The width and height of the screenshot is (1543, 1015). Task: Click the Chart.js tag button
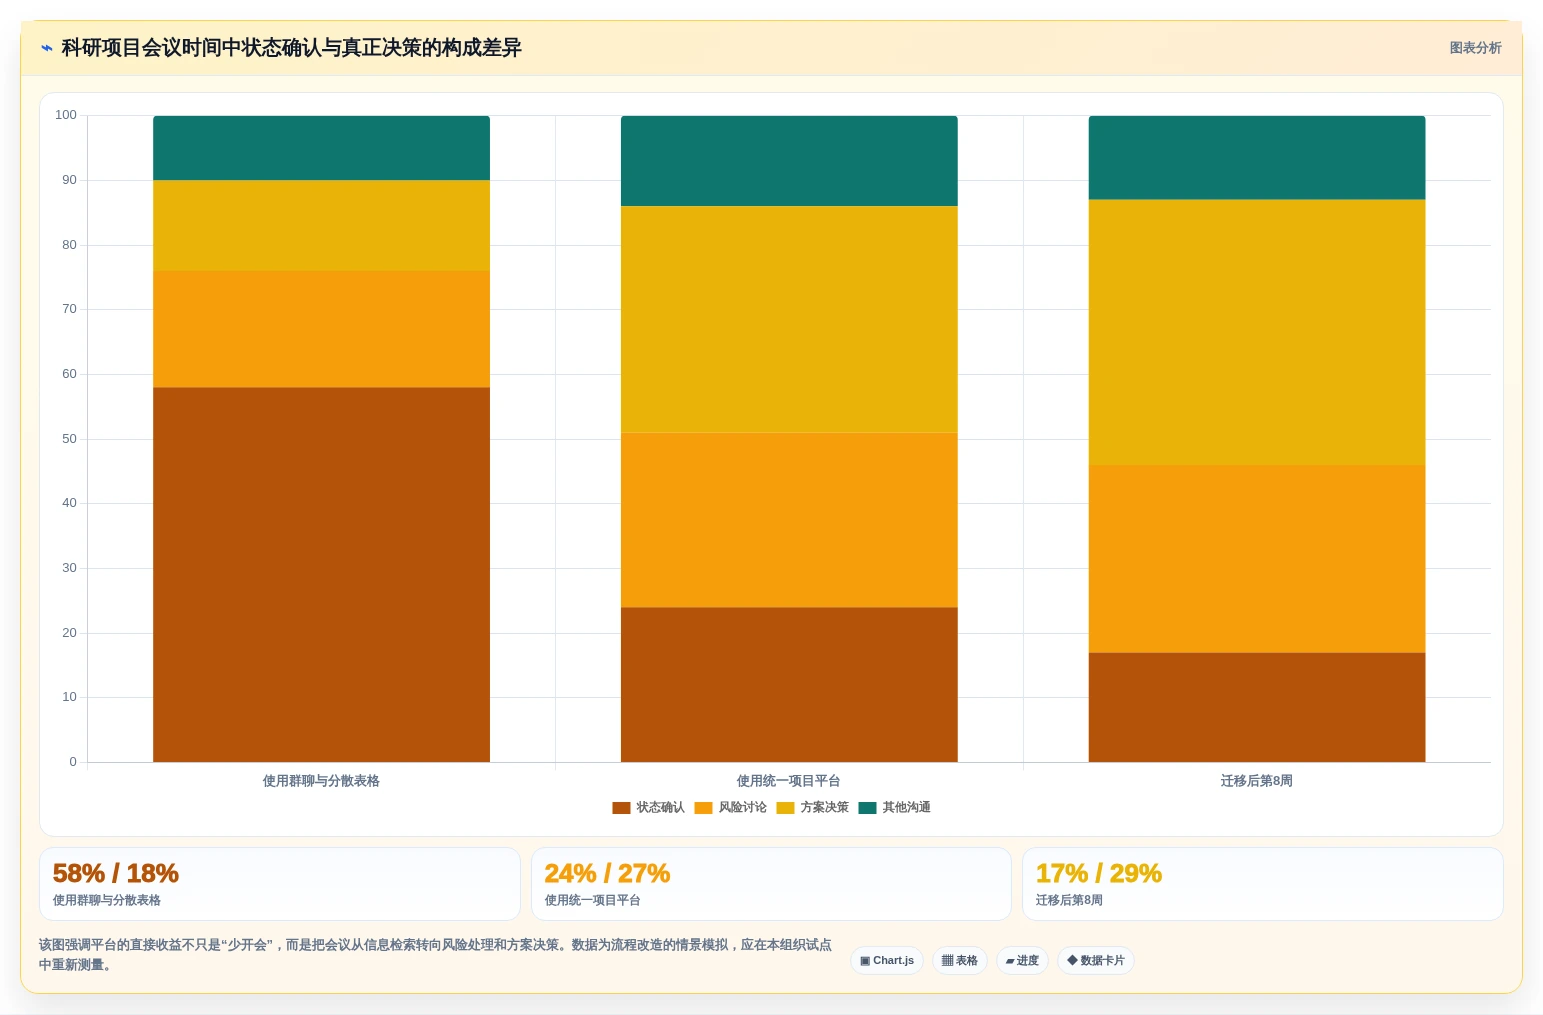887,961
